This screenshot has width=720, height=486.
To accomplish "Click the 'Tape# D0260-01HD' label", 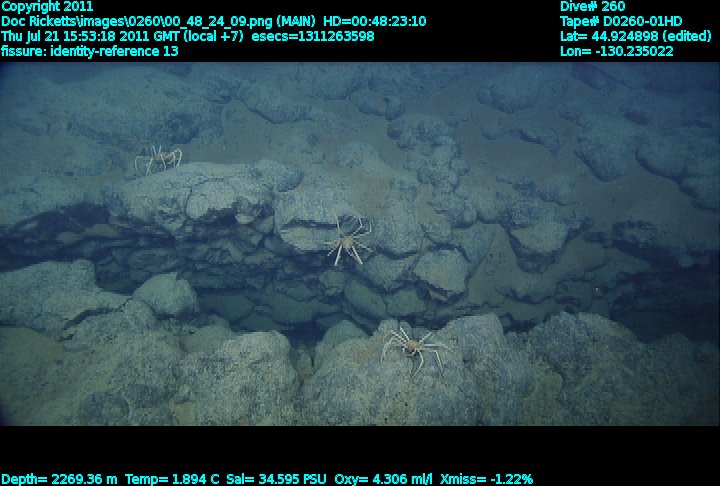I will 621,22.
